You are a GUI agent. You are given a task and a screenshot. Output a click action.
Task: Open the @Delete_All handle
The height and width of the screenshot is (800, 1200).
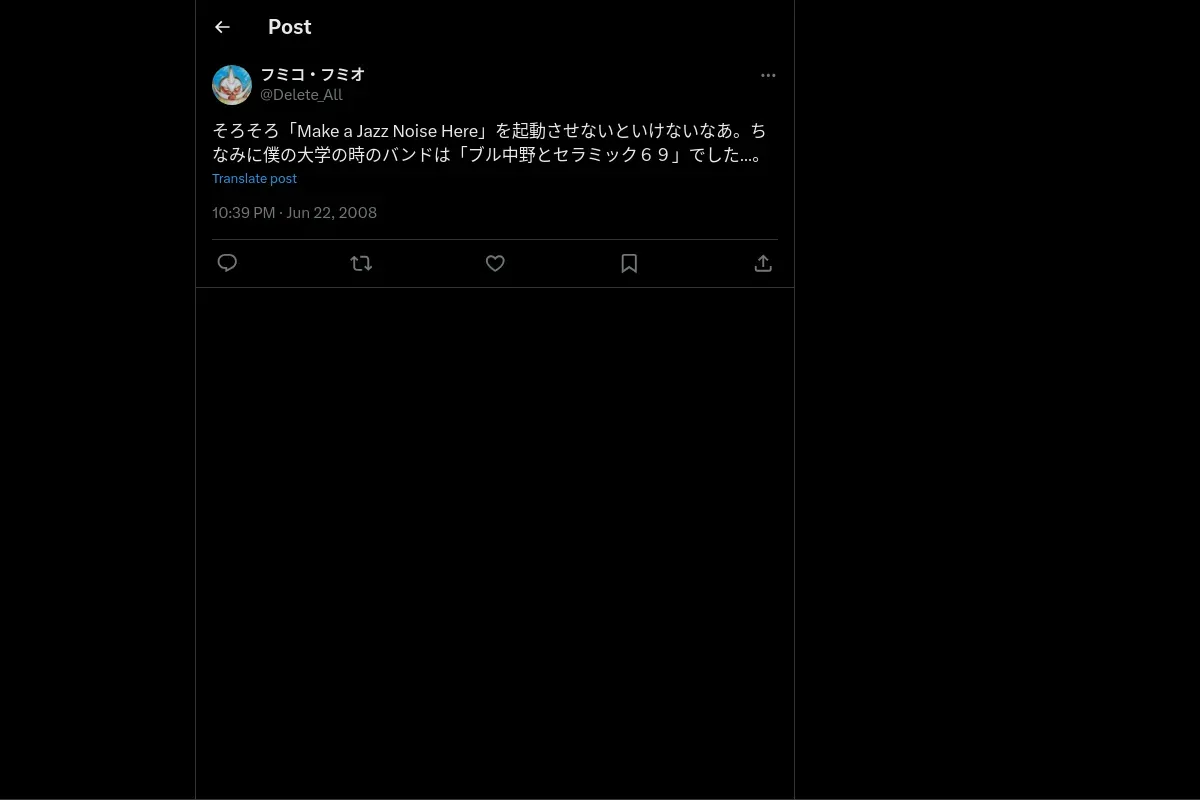pyautogui.click(x=301, y=95)
